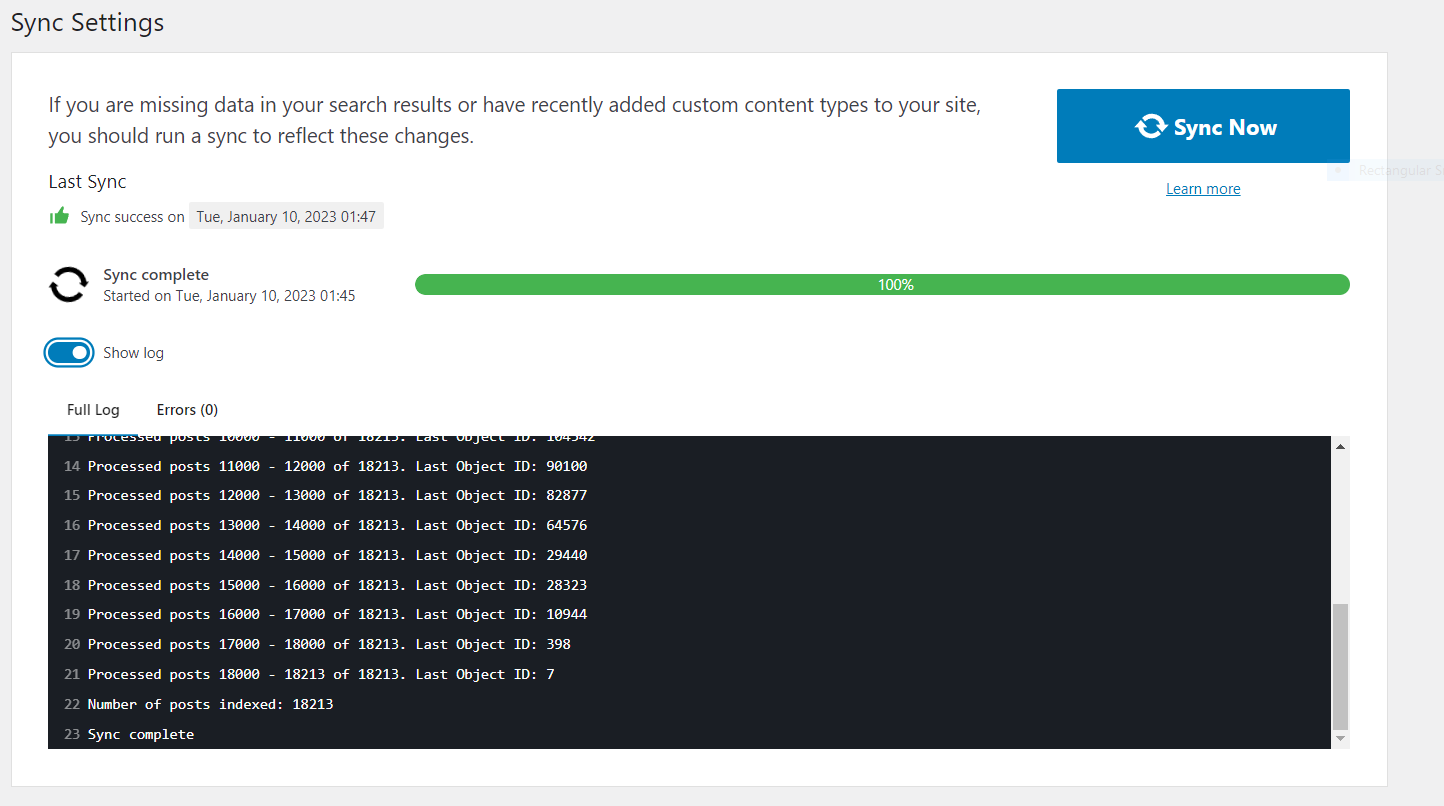This screenshot has height=806, width=1444.
Task: Select the Full Log tab
Action: click(x=92, y=409)
